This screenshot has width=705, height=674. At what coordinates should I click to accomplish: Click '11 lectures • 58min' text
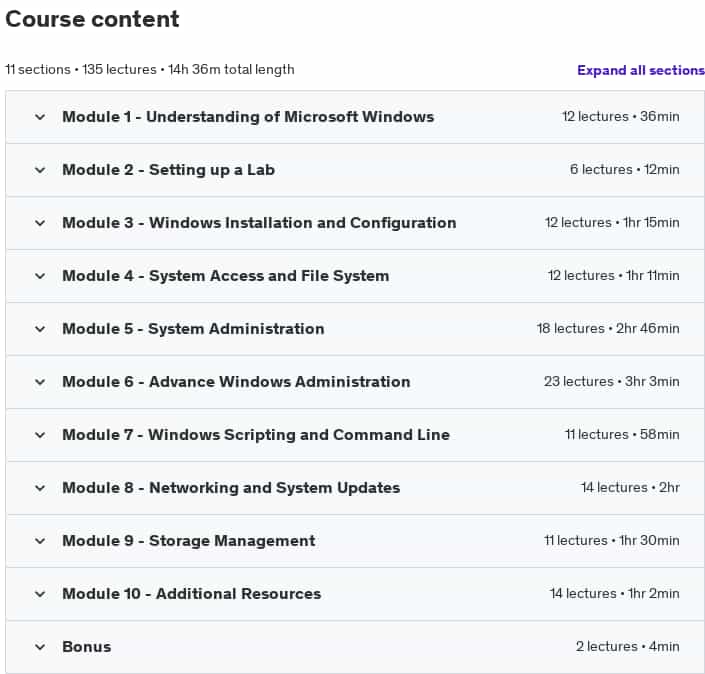[x=622, y=434]
